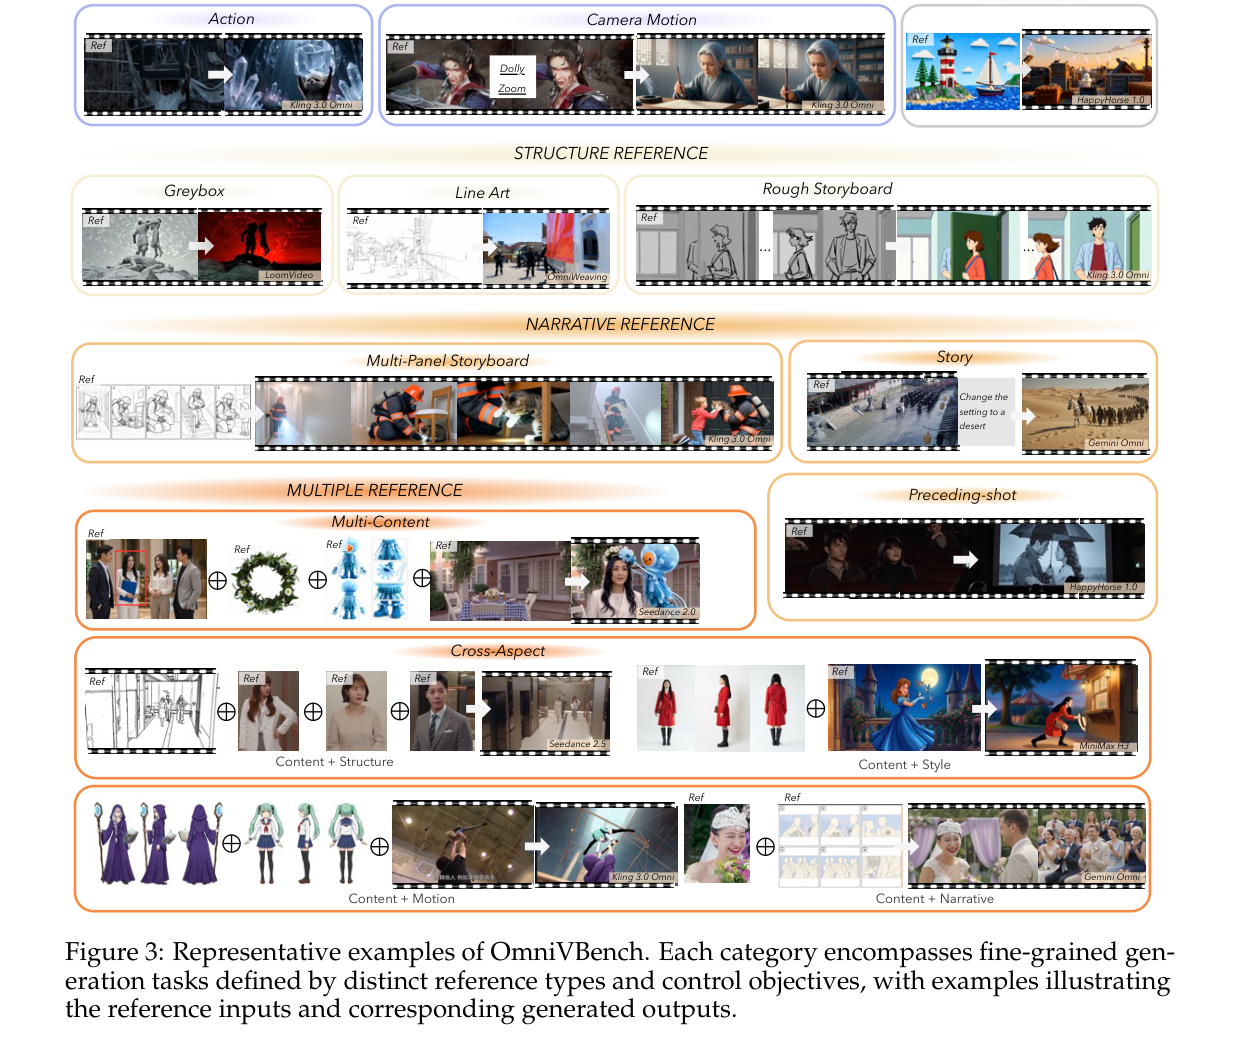The image size is (1240, 1038).
Task: Click the "Change the setting to a desert" prompt
Action: (x=984, y=411)
